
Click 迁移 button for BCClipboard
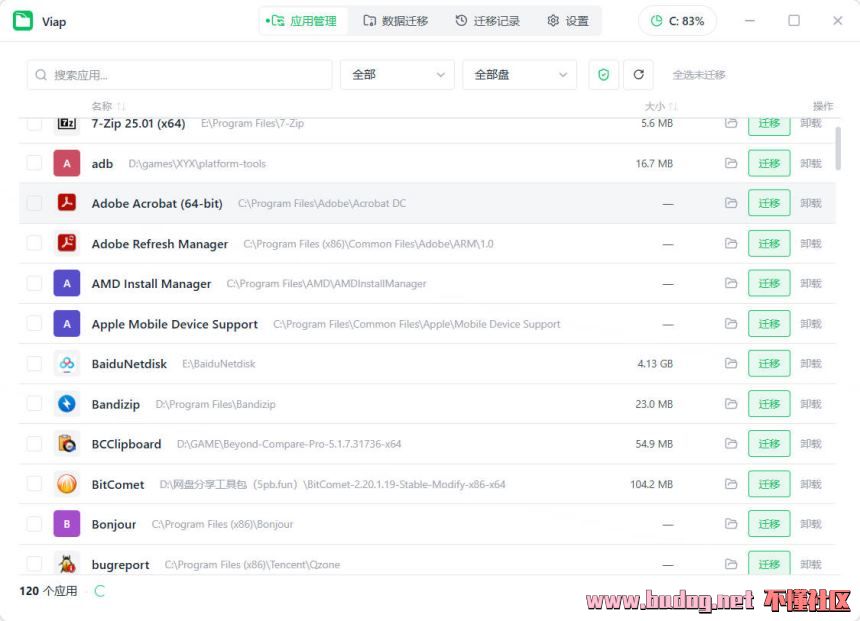coord(769,443)
